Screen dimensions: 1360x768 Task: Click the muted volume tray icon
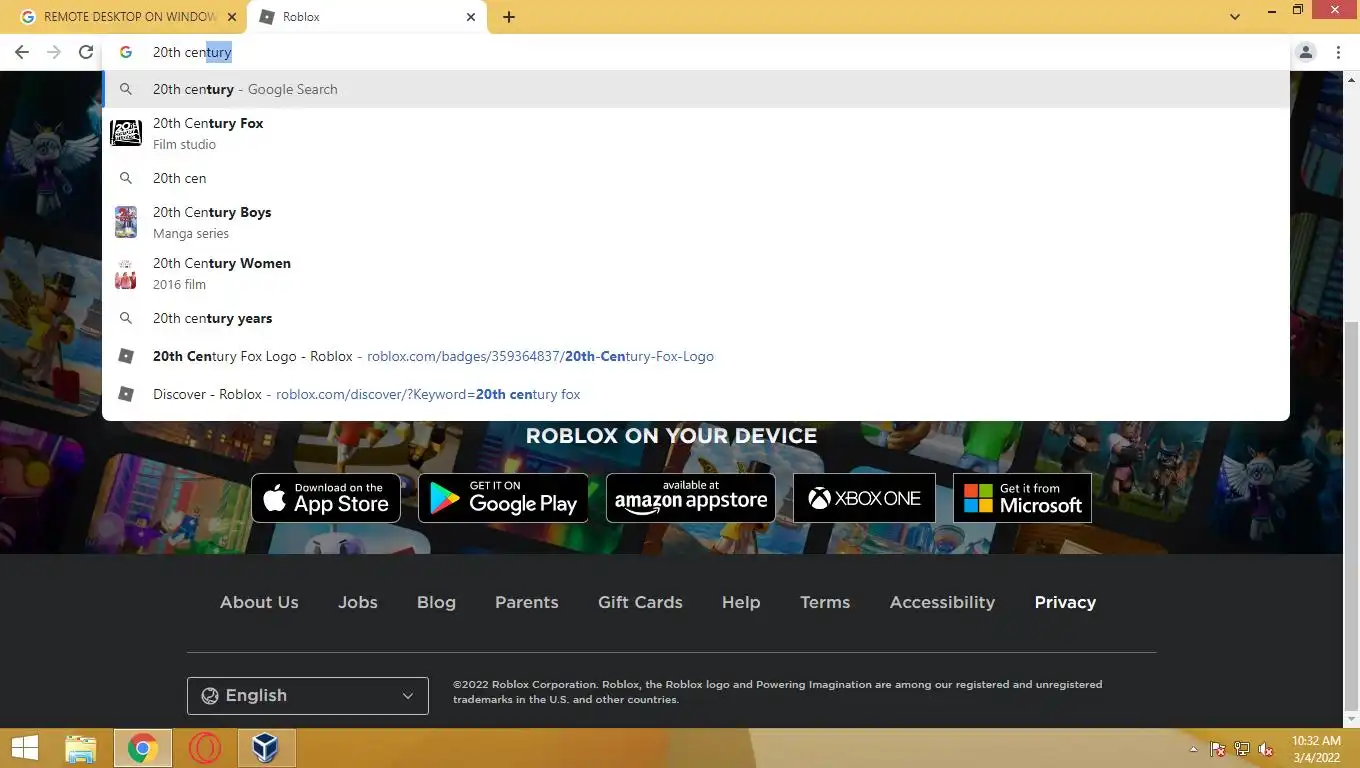tap(1266, 749)
